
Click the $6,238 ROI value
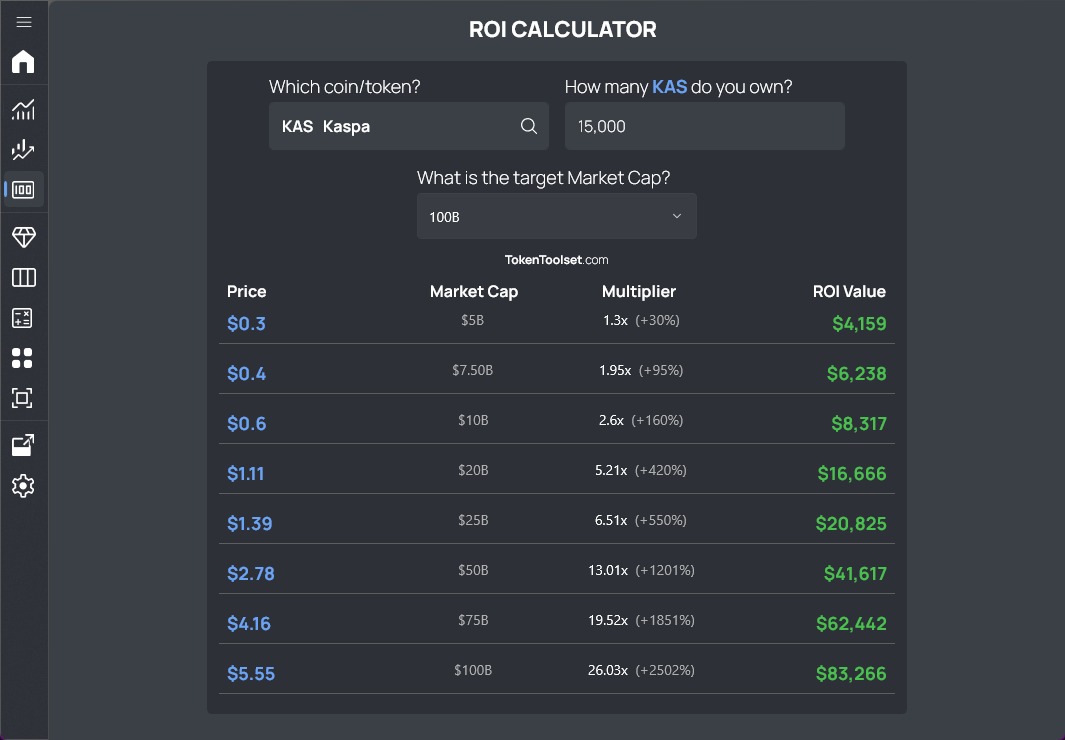point(856,374)
